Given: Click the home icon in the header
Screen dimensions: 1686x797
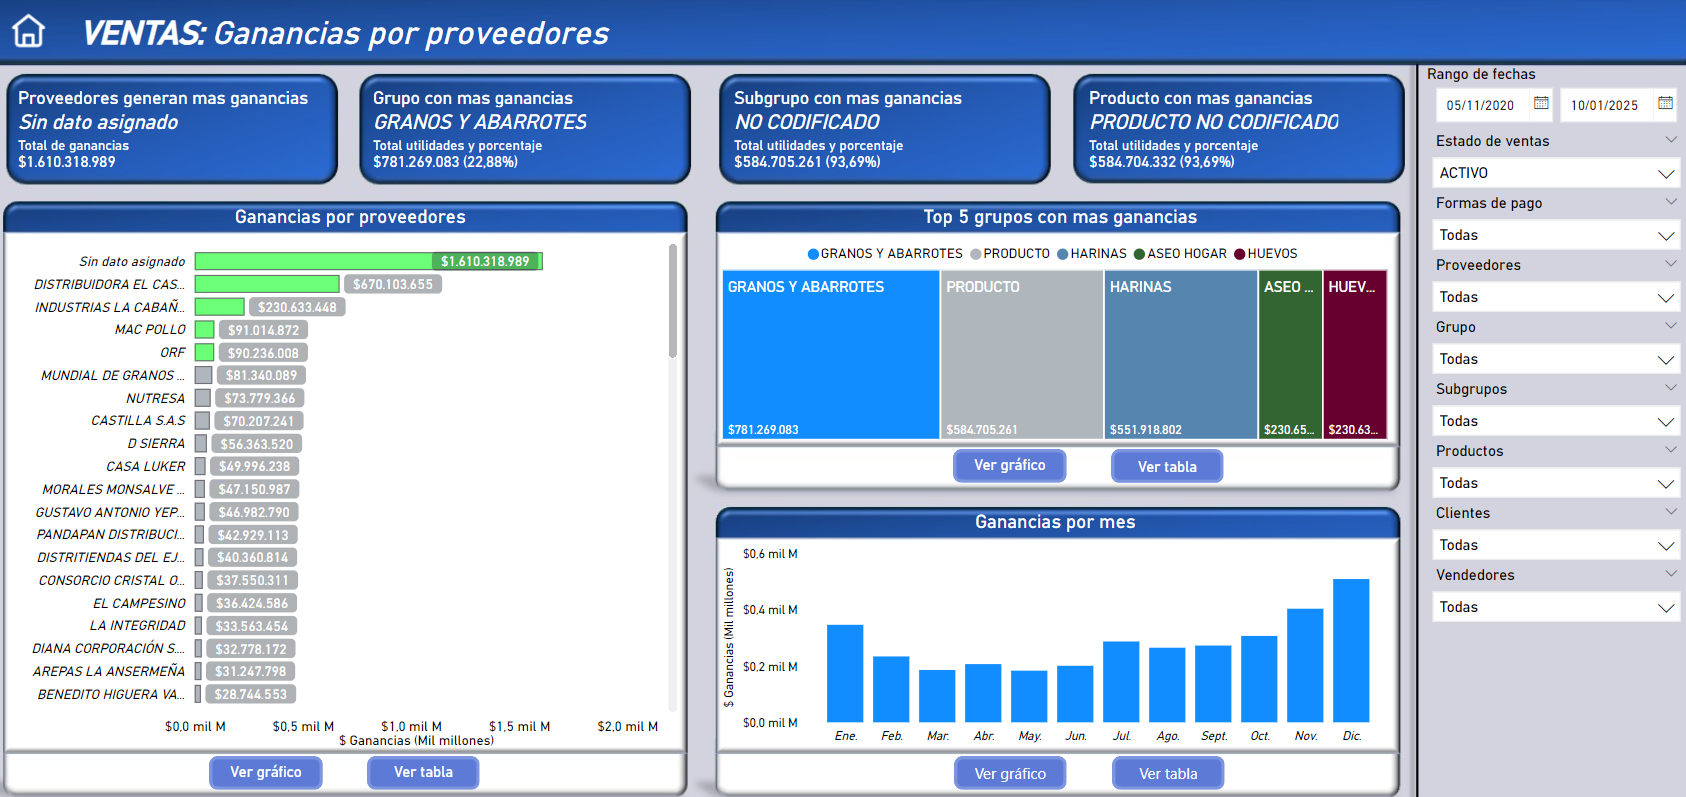Looking at the screenshot, I should coord(28,31).
